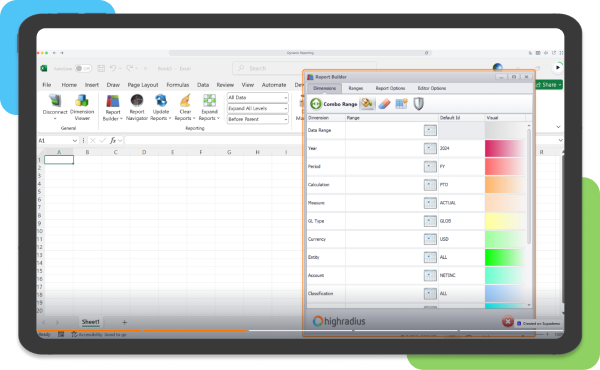Open the Name Box dropdown arrow
600x370 pixels.
pyautogui.click(x=75, y=141)
